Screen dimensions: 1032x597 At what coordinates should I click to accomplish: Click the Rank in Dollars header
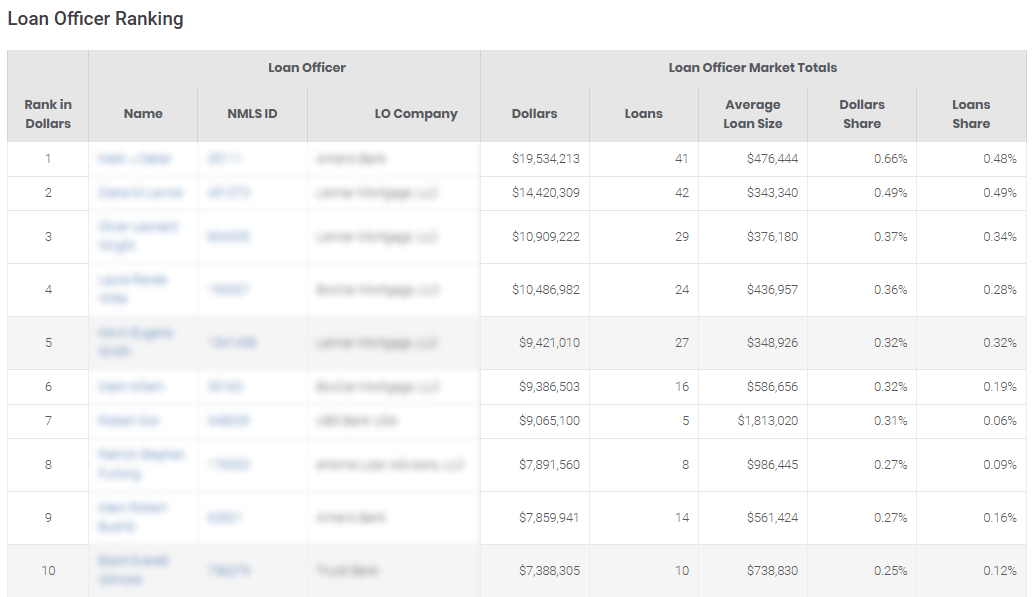tap(48, 114)
